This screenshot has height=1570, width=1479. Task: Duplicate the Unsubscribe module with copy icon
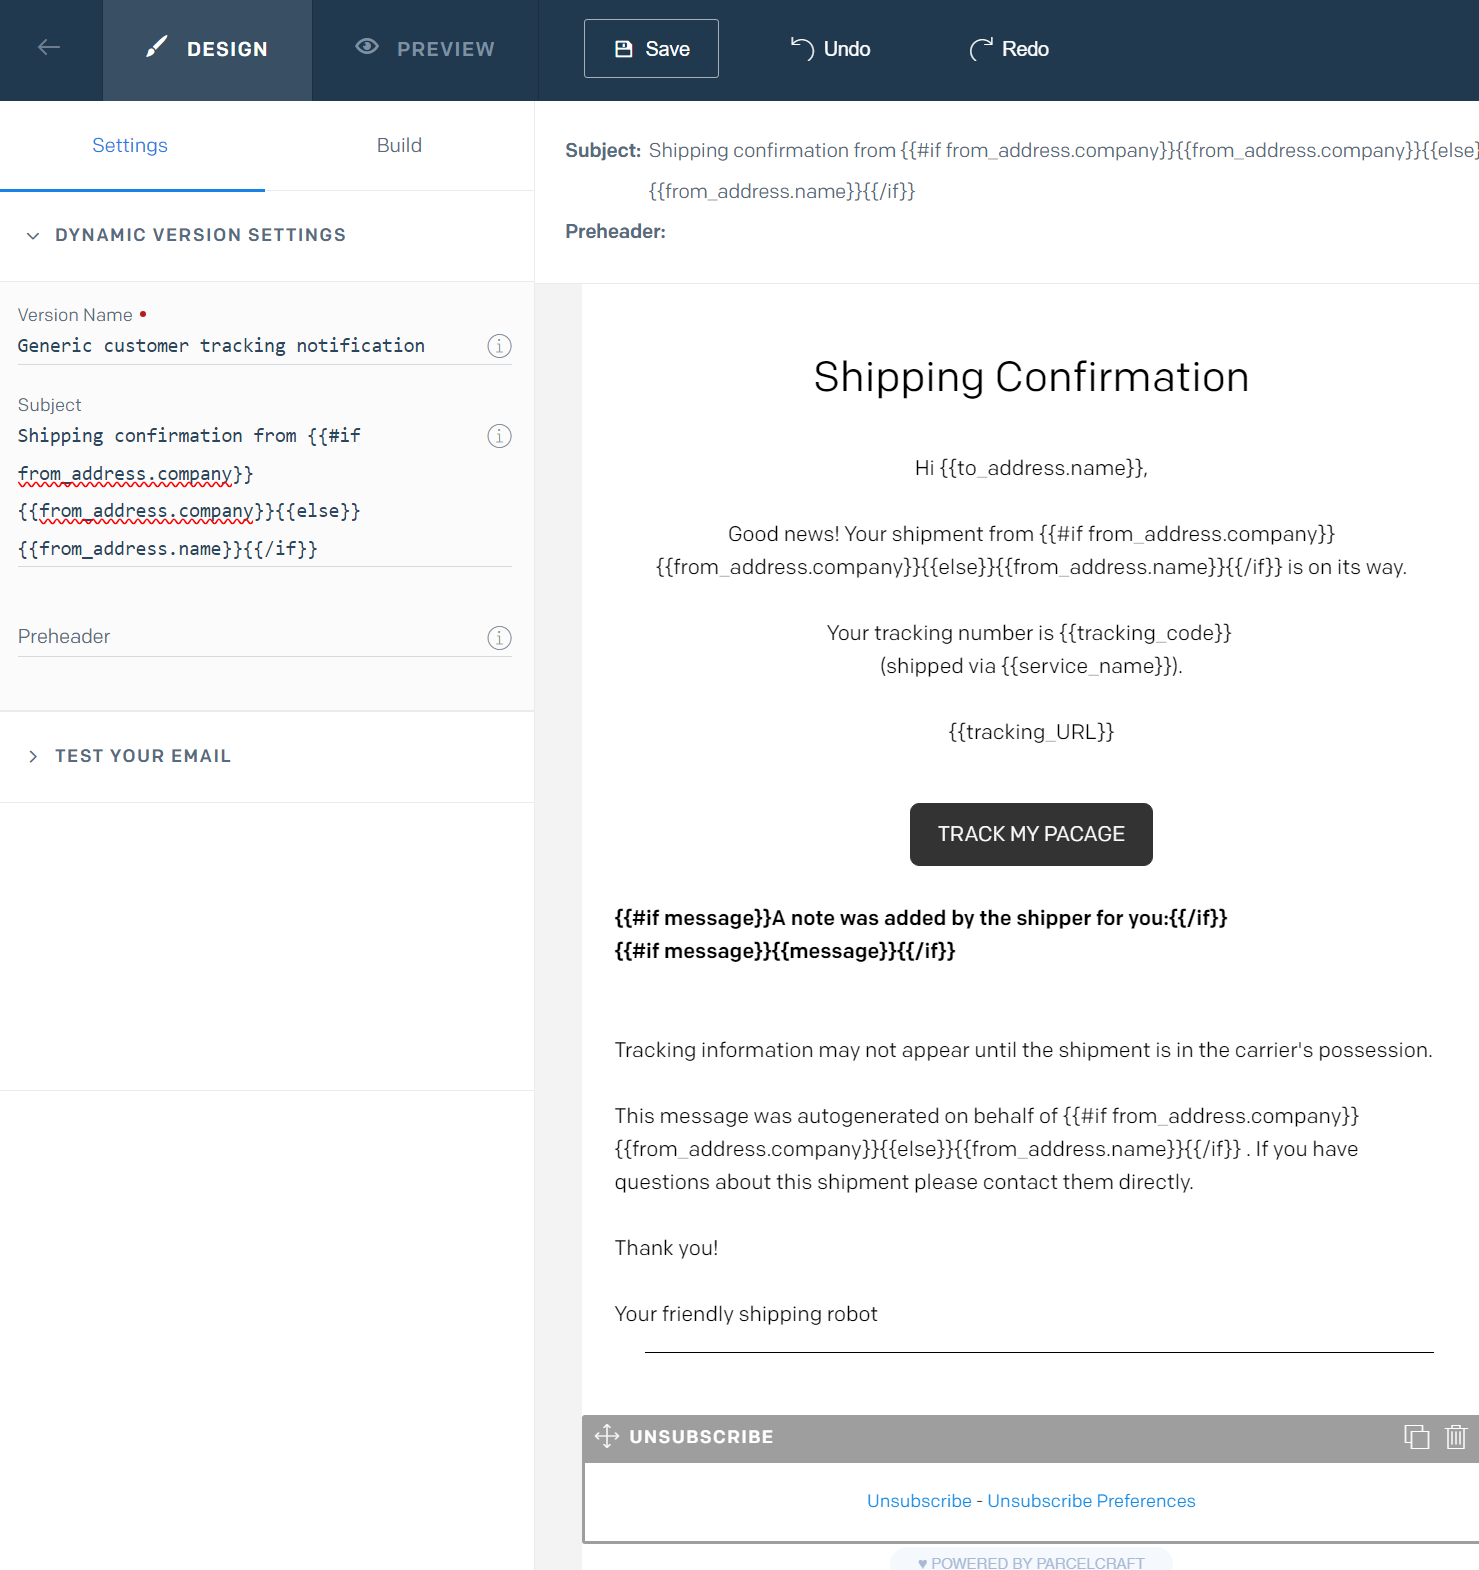click(x=1416, y=1437)
